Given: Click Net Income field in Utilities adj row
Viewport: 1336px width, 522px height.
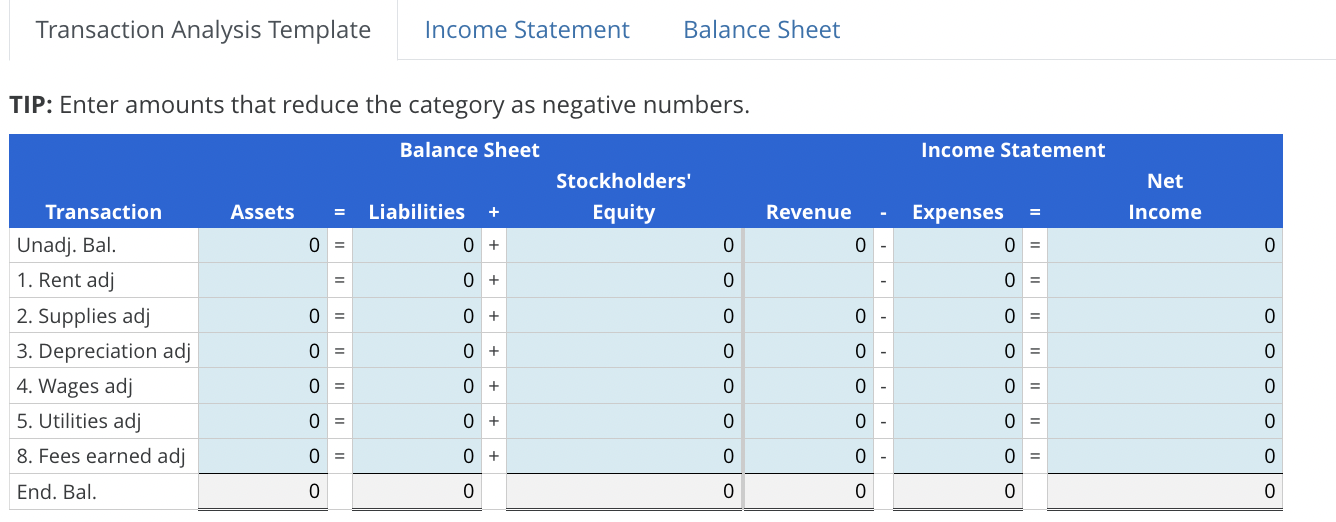Looking at the screenshot, I should click(1165, 421).
